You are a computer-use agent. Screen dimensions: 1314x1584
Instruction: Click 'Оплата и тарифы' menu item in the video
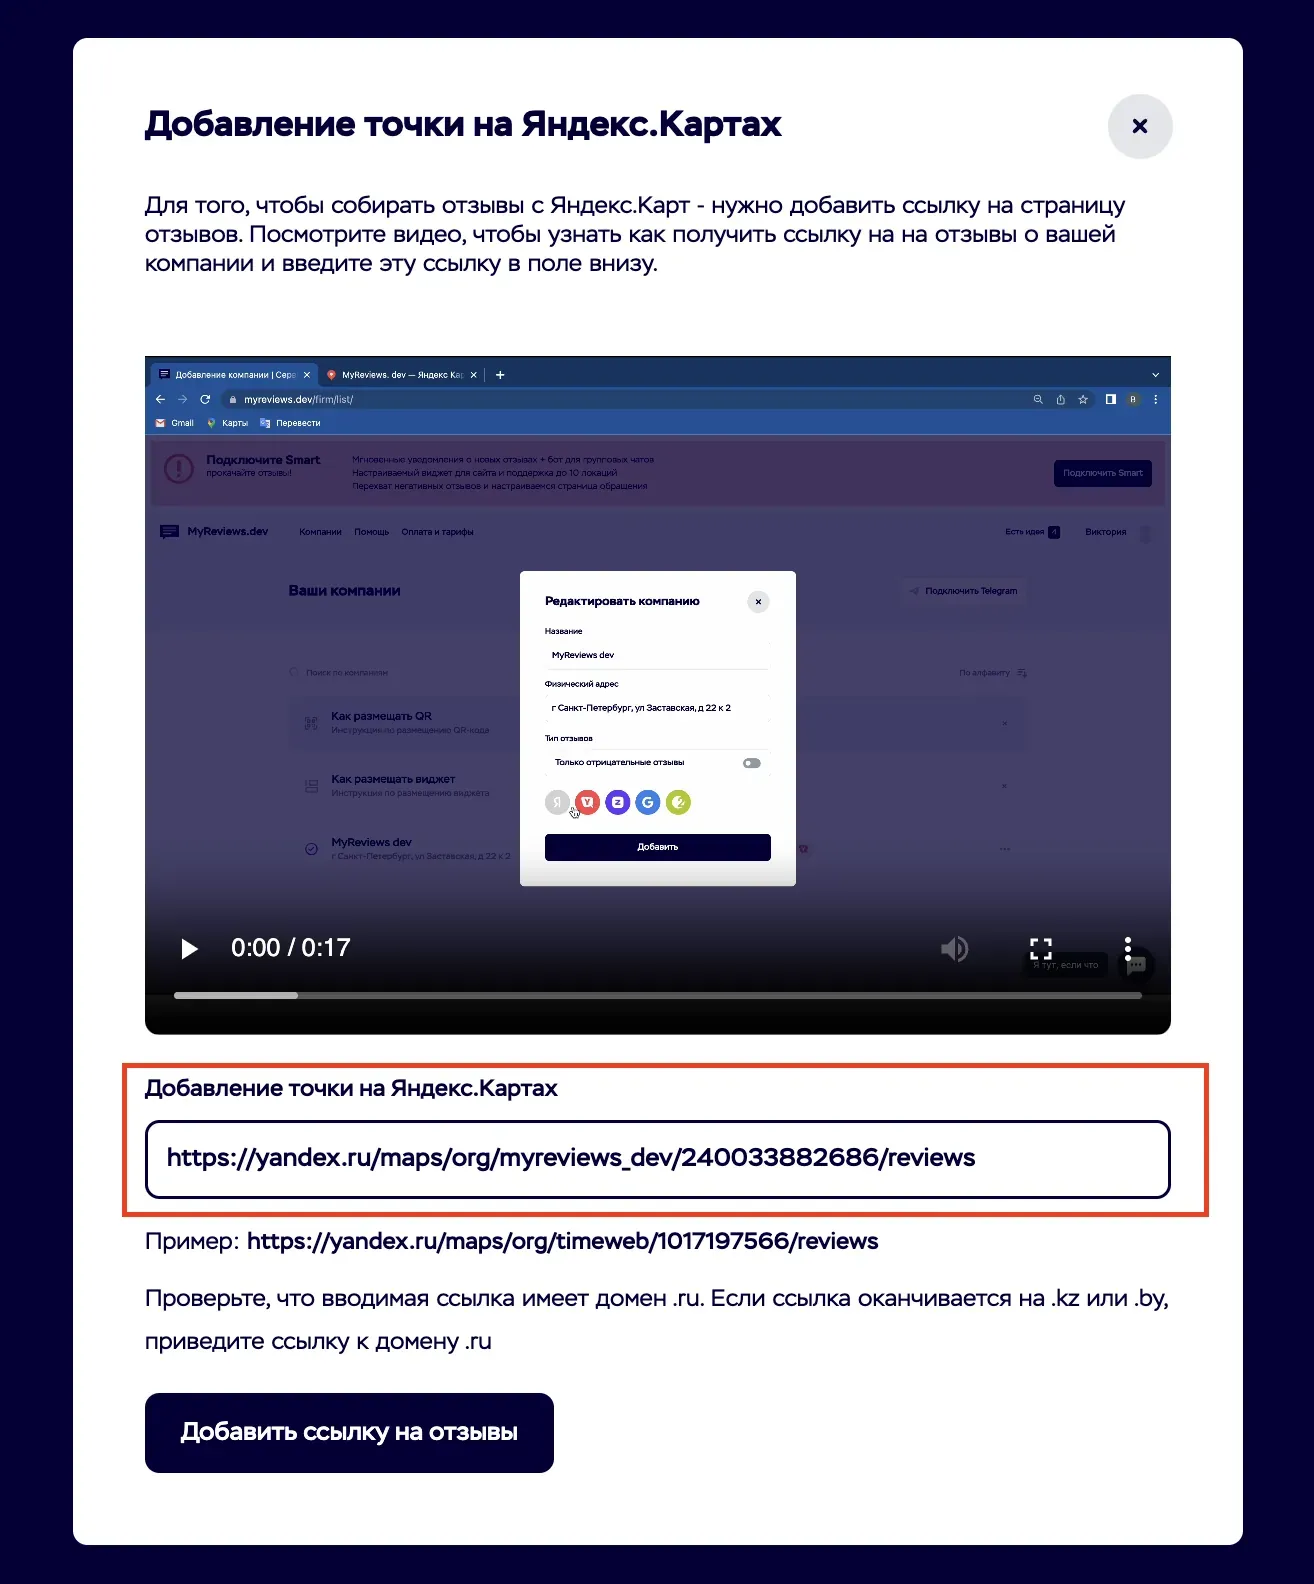tap(437, 532)
